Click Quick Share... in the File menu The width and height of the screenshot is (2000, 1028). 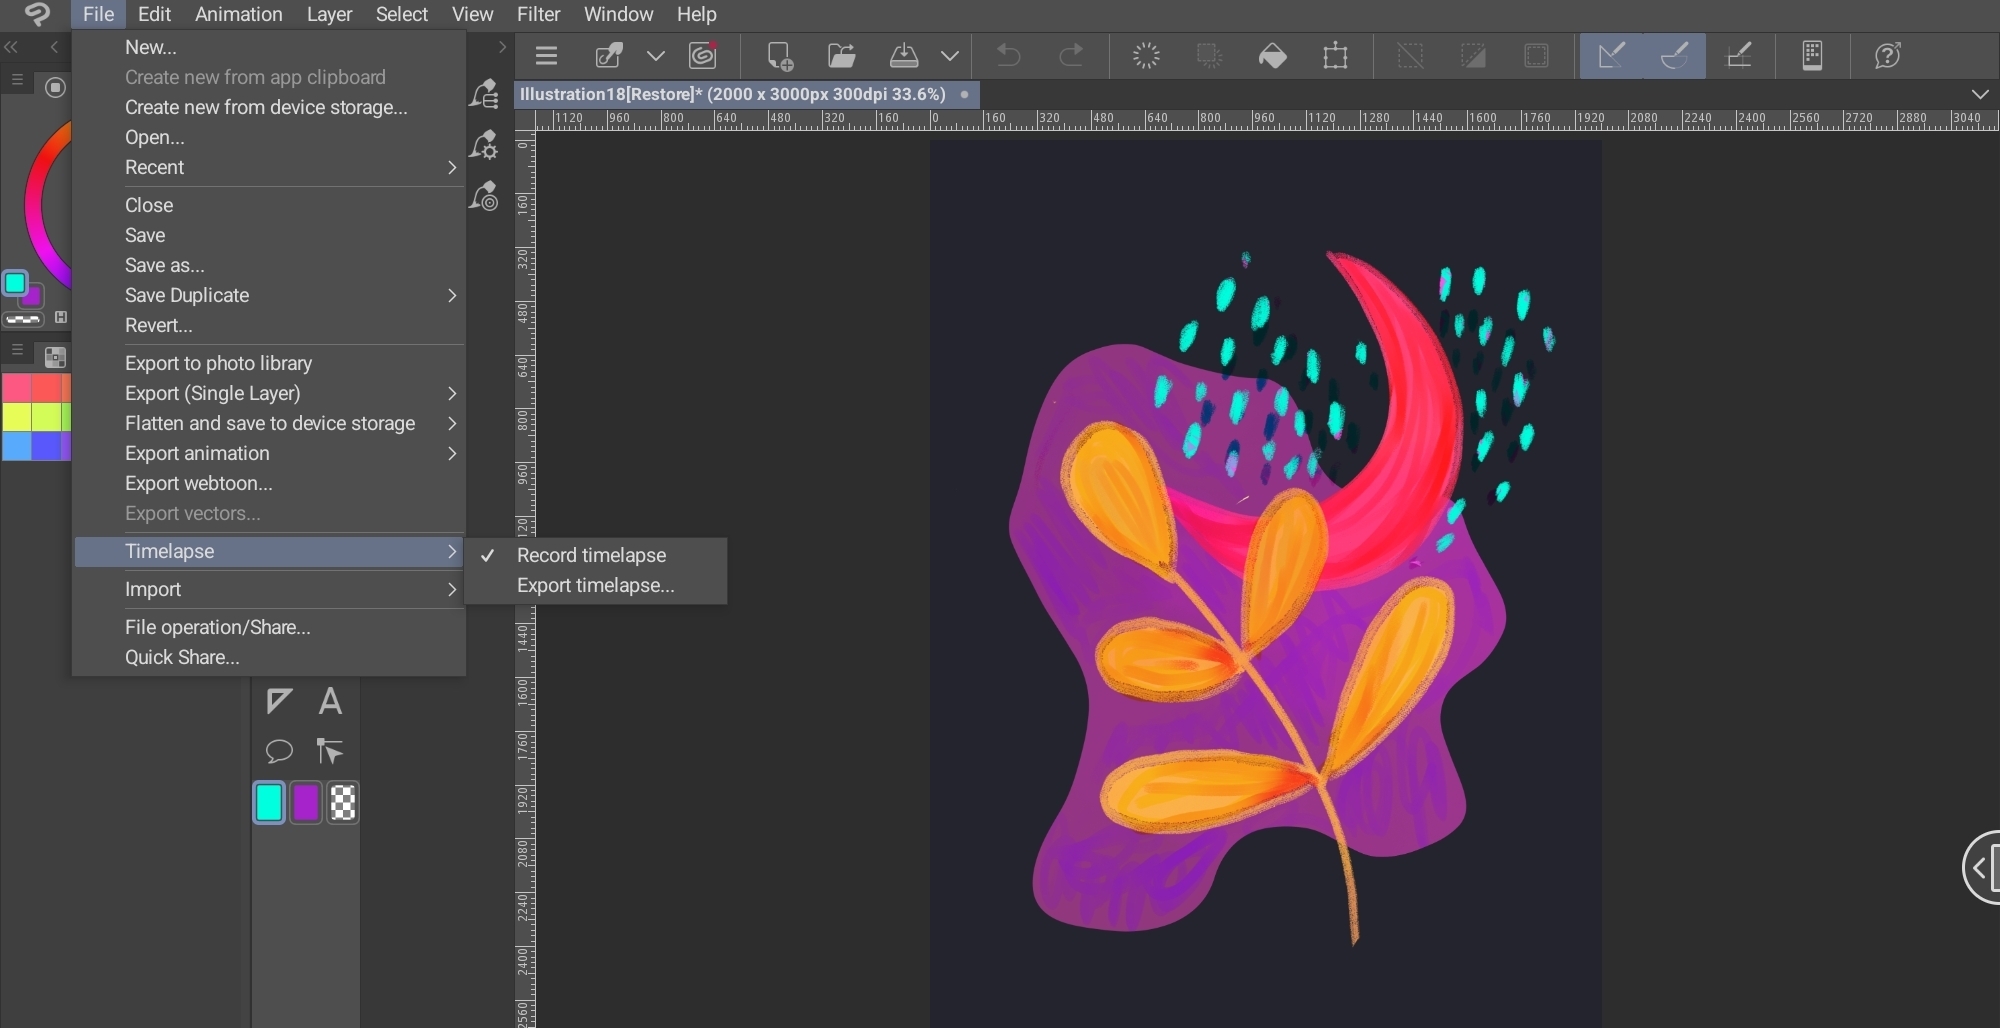(x=182, y=657)
